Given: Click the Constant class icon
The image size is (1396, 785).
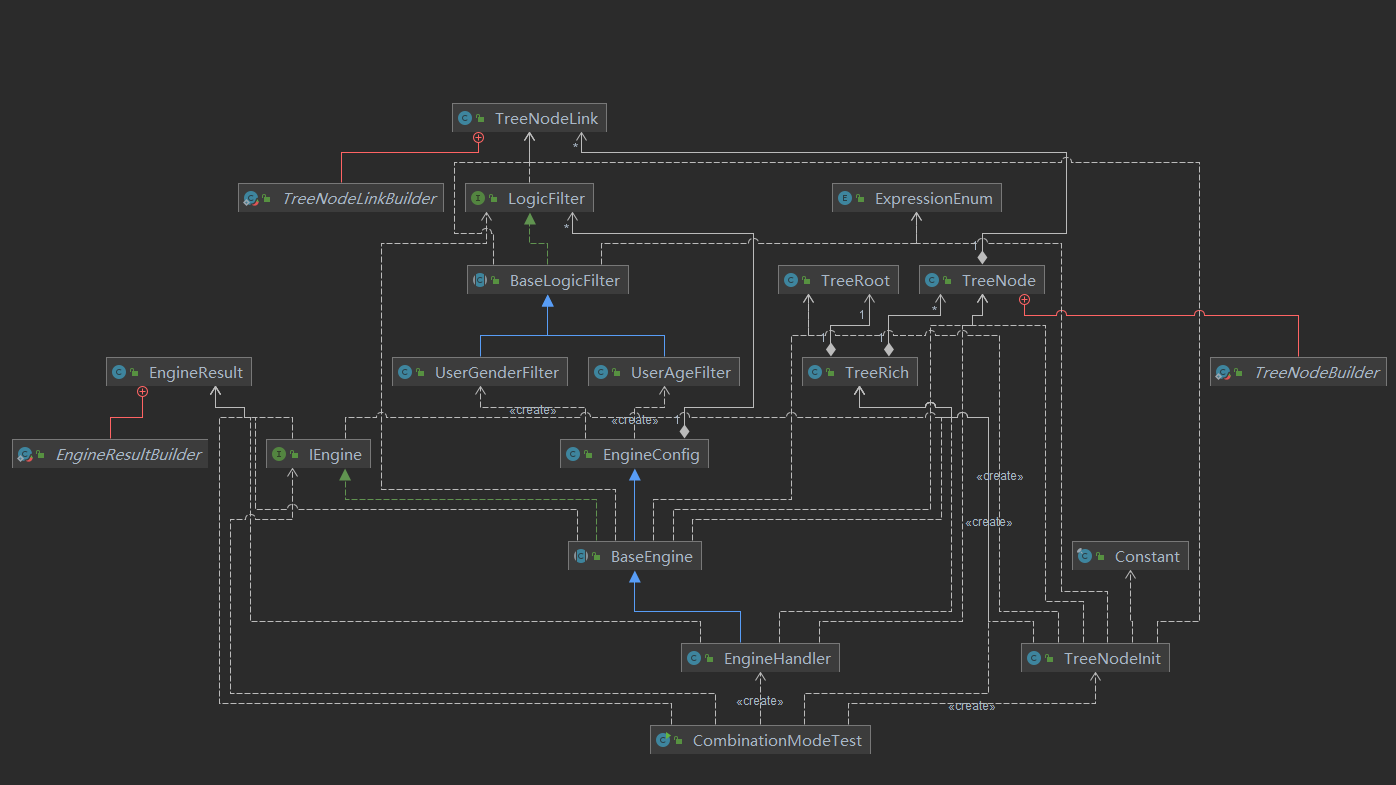Looking at the screenshot, I should [x=1084, y=556].
